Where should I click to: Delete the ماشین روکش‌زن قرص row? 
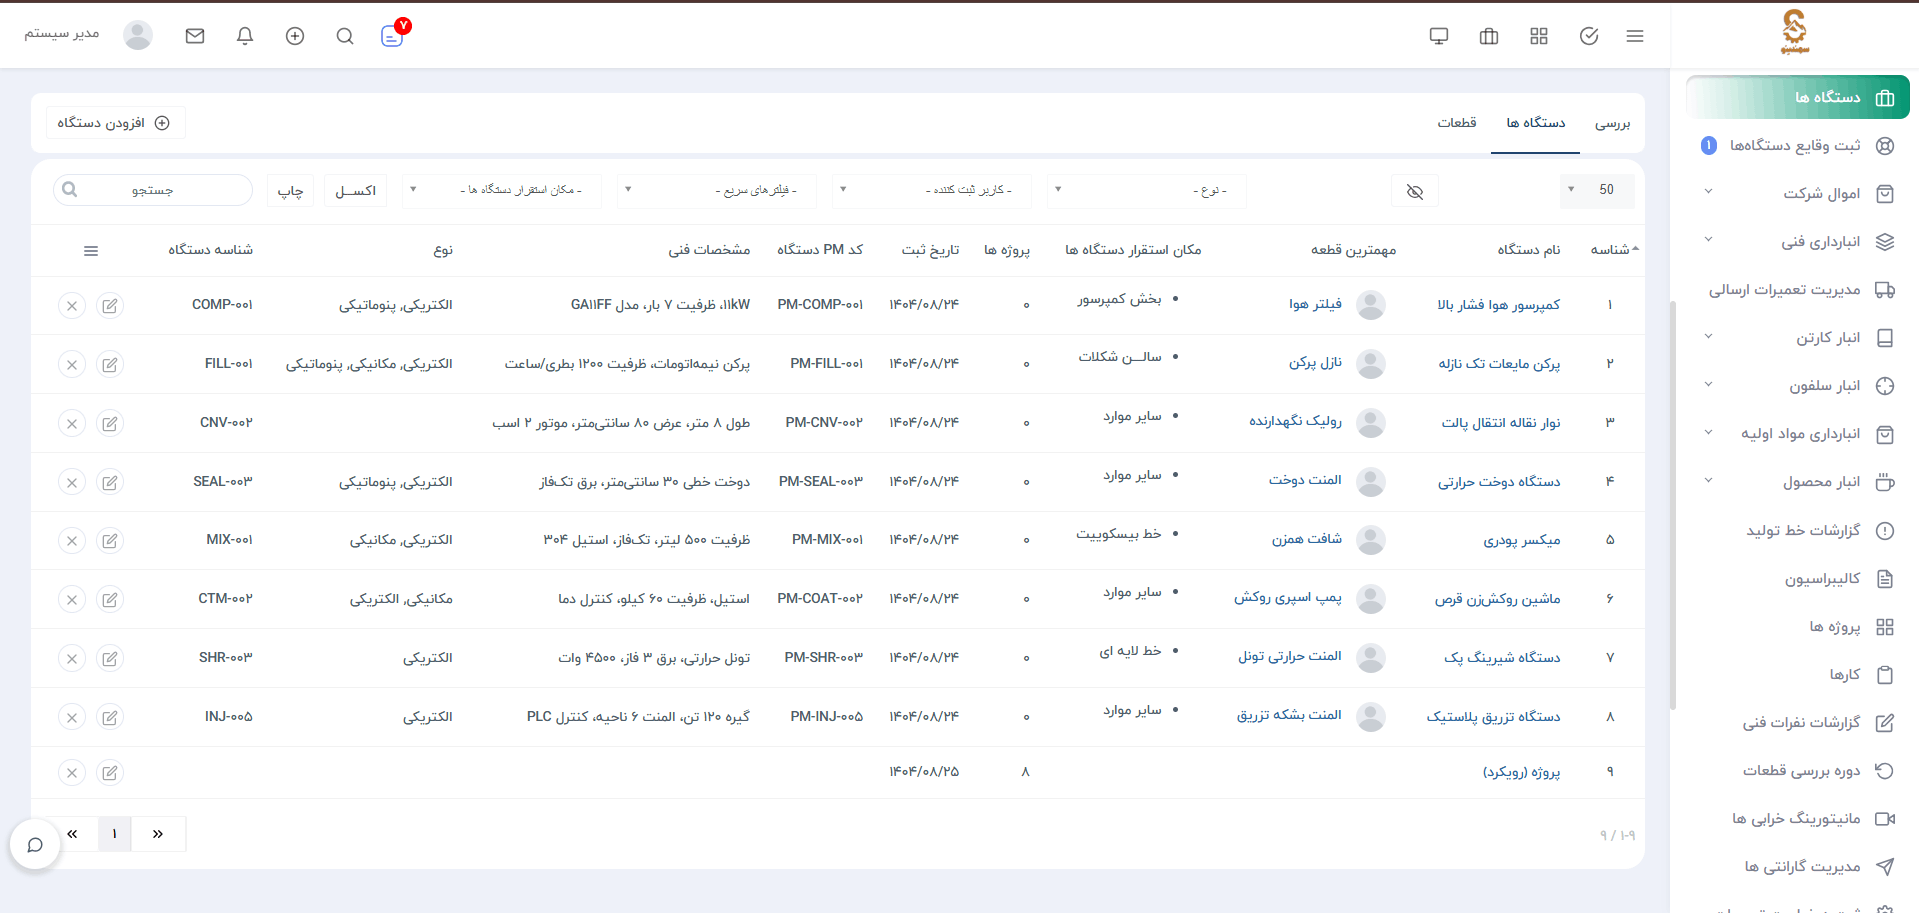(72, 600)
